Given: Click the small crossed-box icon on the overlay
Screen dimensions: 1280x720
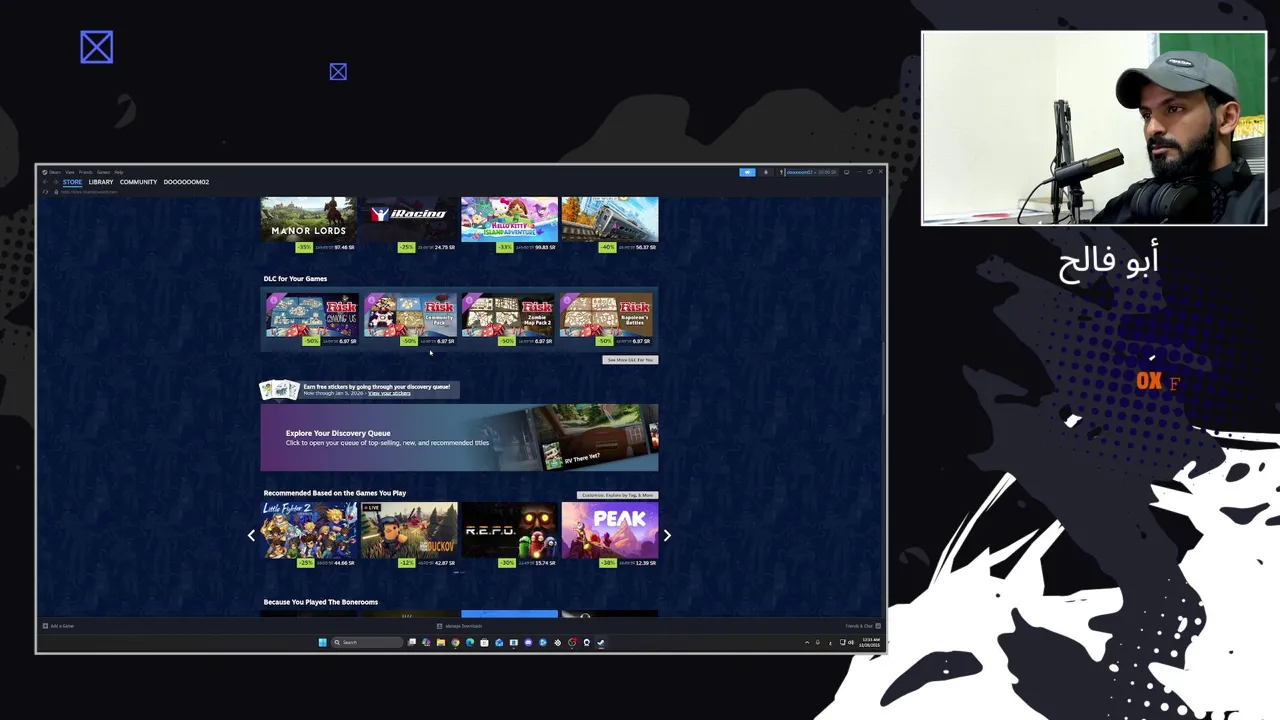Looking at the screenshot, I should click(338, 72).
